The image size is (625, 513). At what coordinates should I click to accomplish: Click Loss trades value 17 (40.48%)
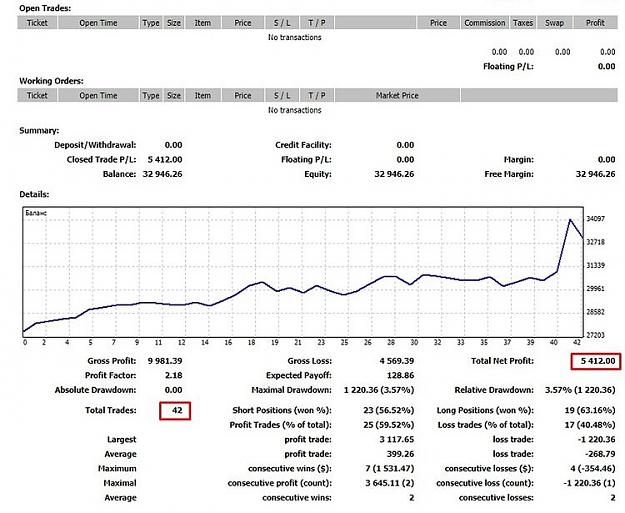pos(590,425)
